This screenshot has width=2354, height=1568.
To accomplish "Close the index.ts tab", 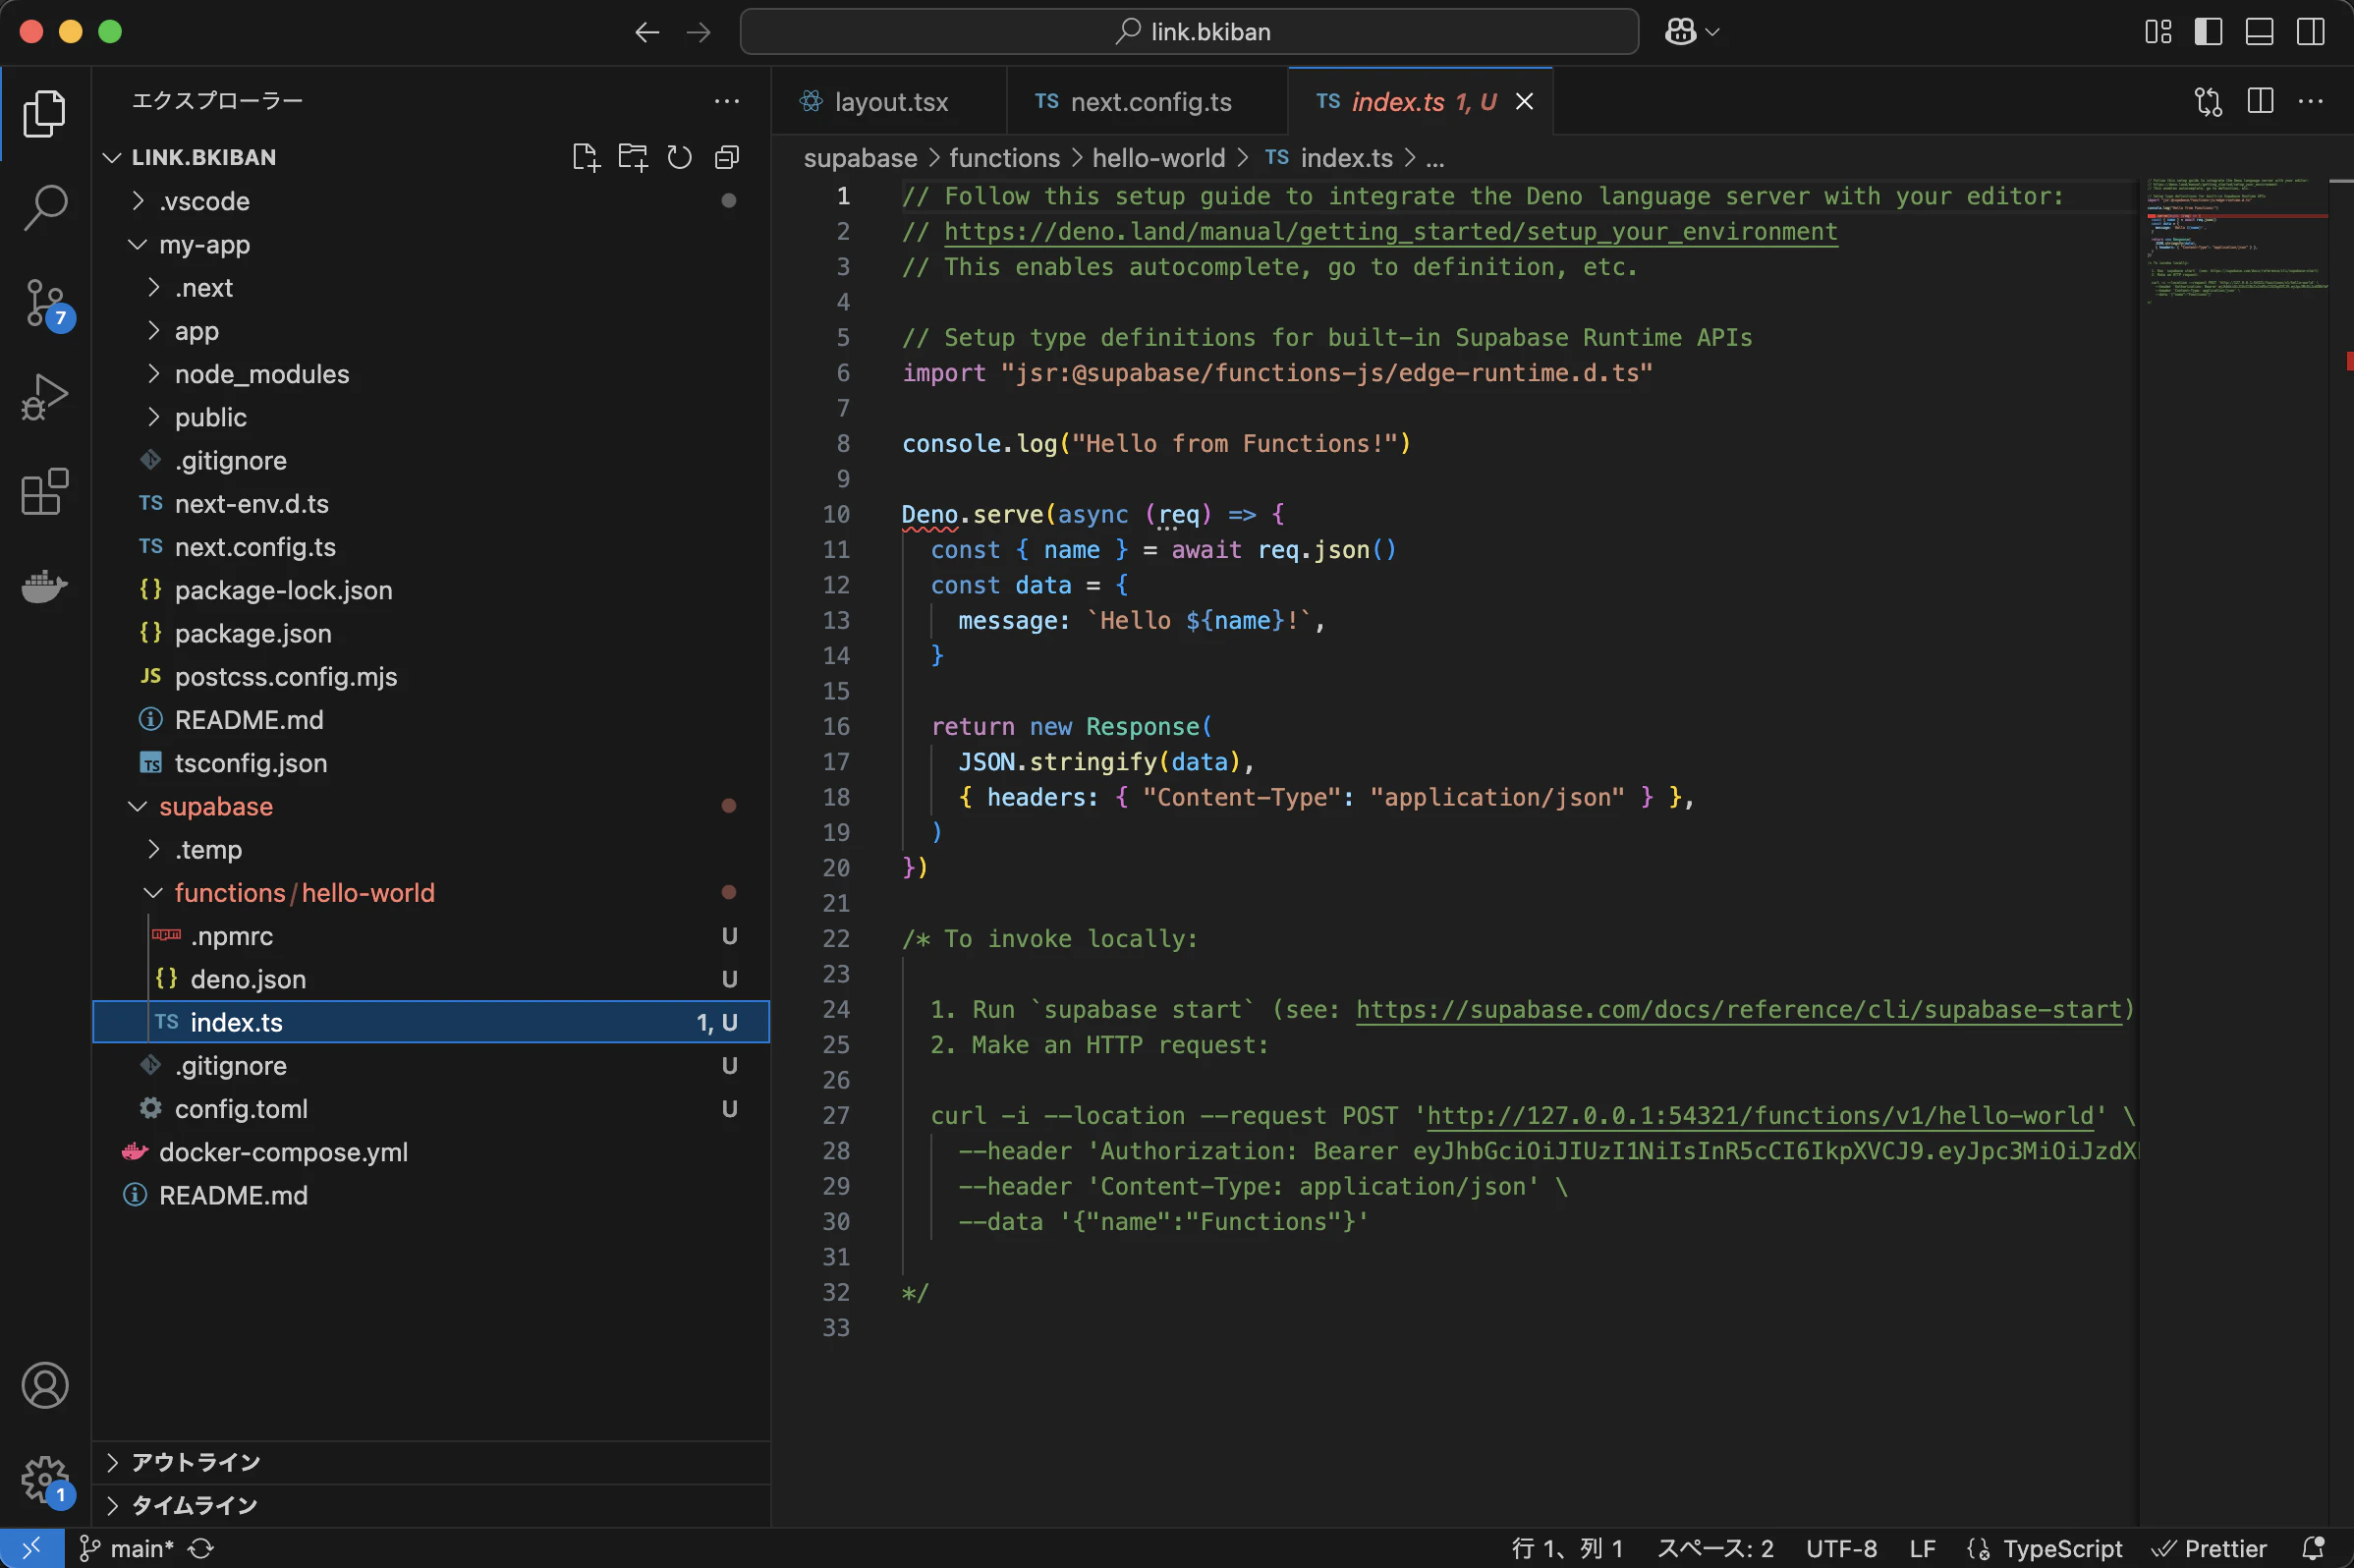I will [x=1524, y=101].
